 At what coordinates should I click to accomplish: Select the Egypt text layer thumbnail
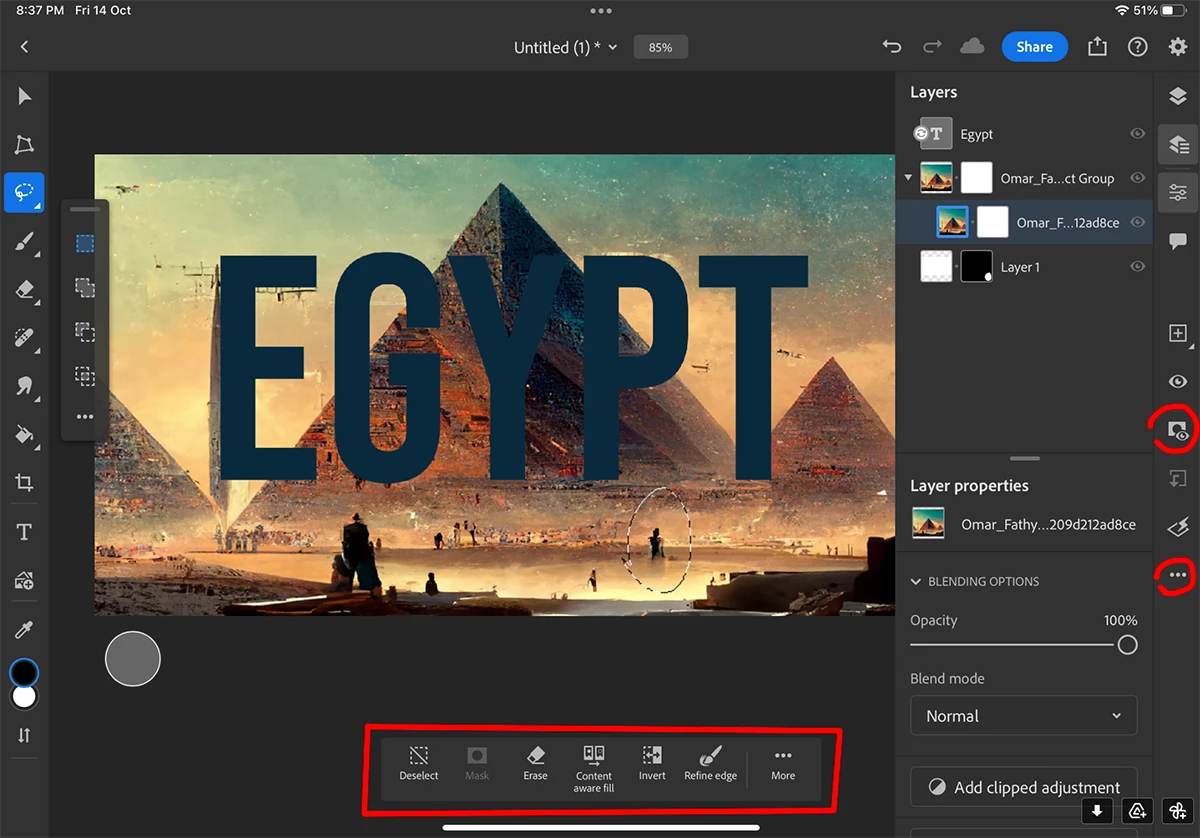[x=936, y=133]
